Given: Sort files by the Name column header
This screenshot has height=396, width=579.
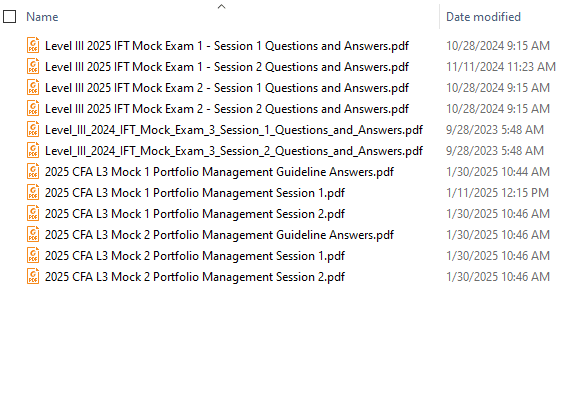Looking at the screenshot, I should click(x=42, y=17).
